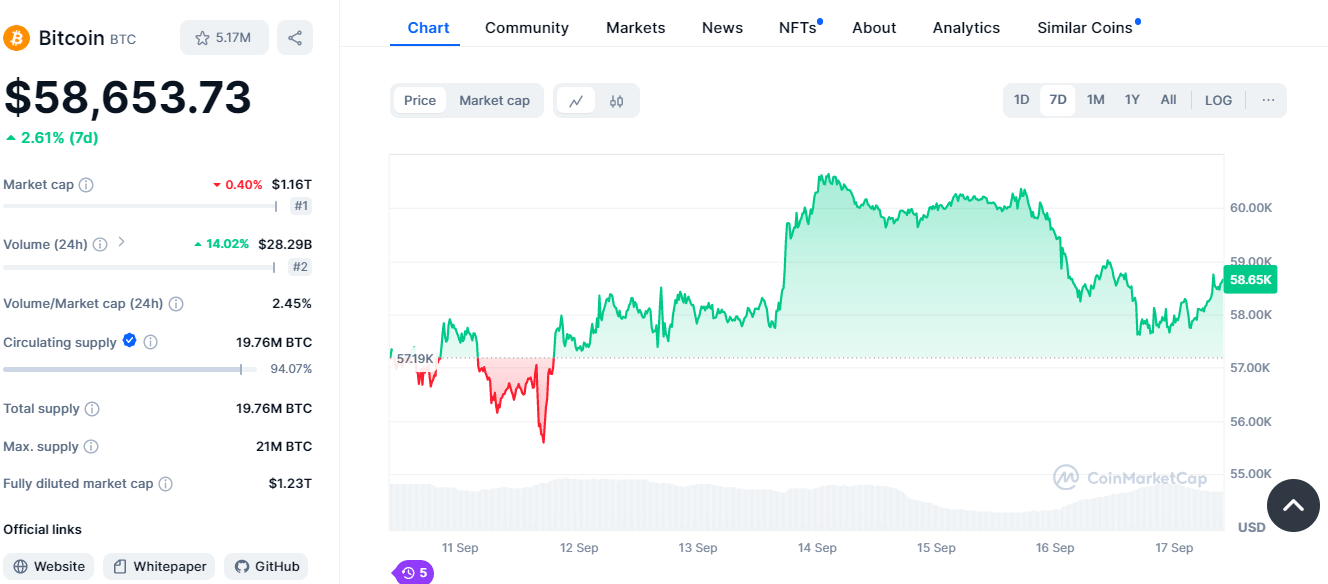Click the info icon beside Volume/Market cap (24h)

pos(176,303)
